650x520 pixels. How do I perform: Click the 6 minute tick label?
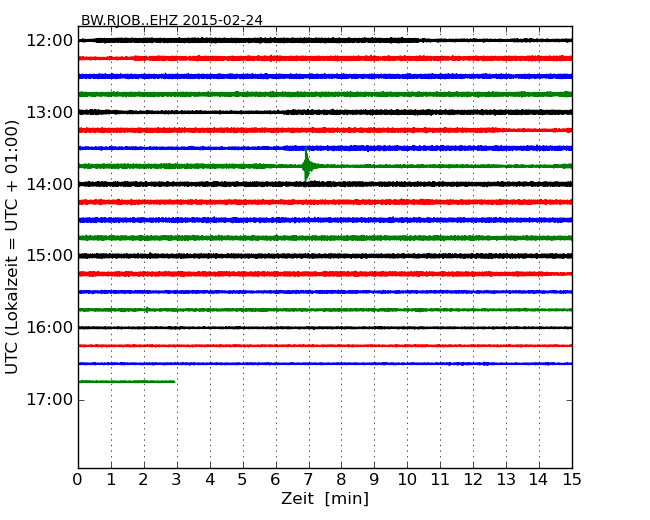(x=275, y=480)
